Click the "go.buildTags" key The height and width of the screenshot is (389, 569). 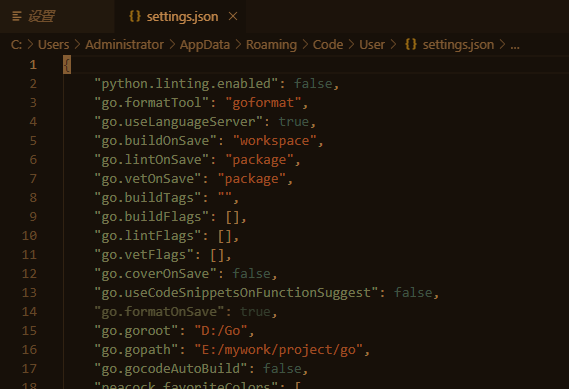click(x=147, y=198)
